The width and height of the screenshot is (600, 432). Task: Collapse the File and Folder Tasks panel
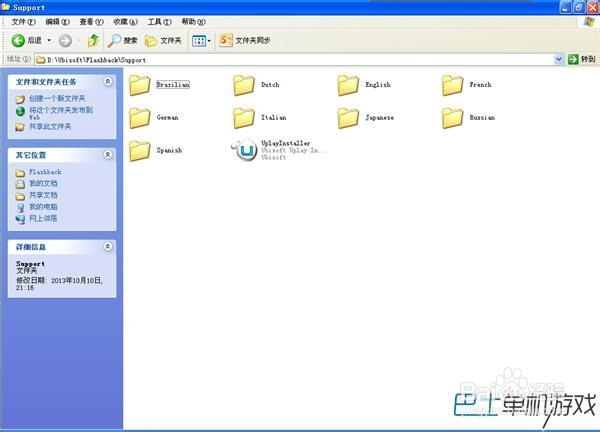pos(108,82)
